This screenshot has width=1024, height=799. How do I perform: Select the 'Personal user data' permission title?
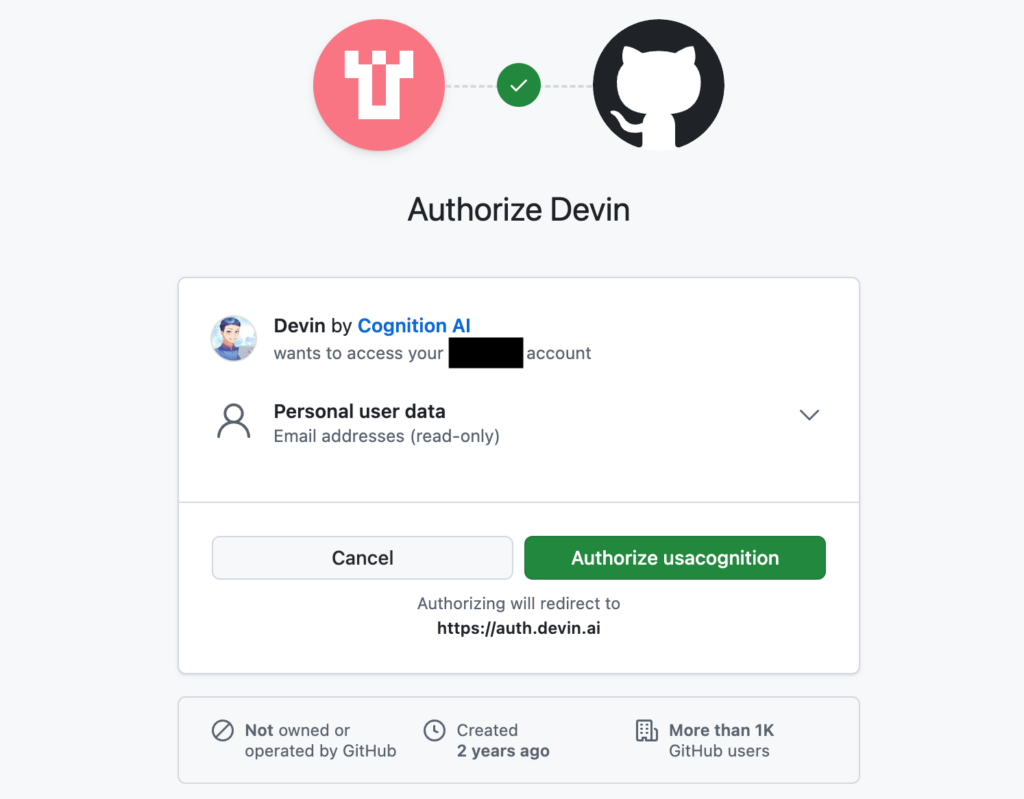(360, 411)
